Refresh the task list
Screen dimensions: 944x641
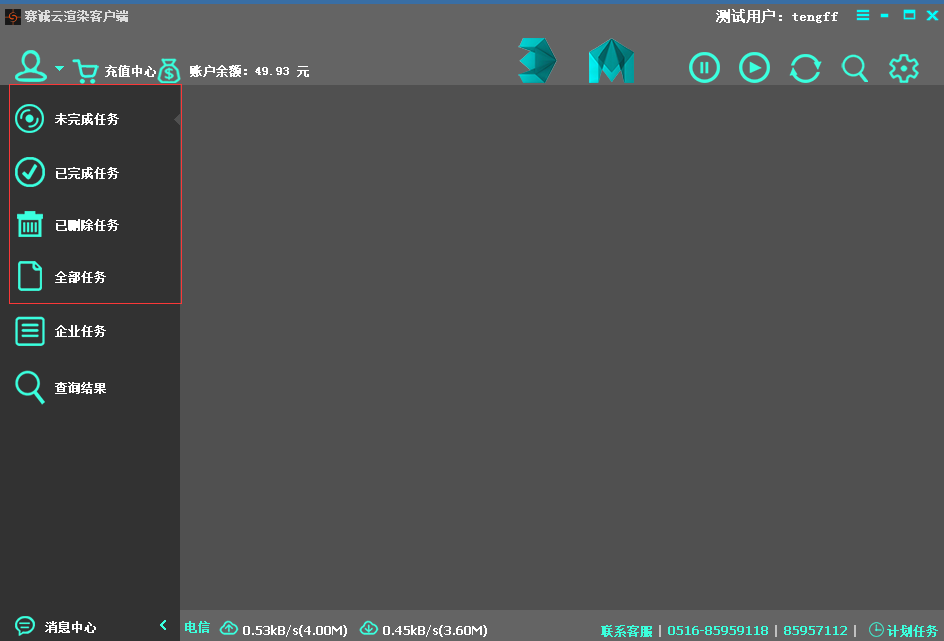[x=805, y=68]
